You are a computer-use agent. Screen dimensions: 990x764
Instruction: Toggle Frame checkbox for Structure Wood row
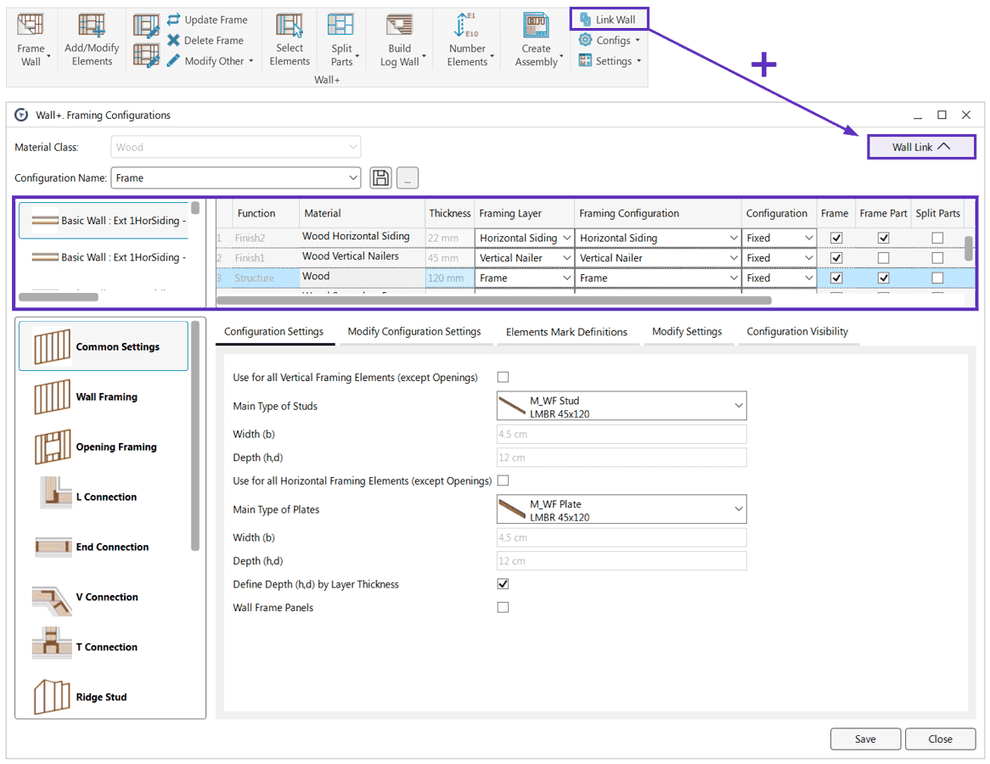pos(836,278)
